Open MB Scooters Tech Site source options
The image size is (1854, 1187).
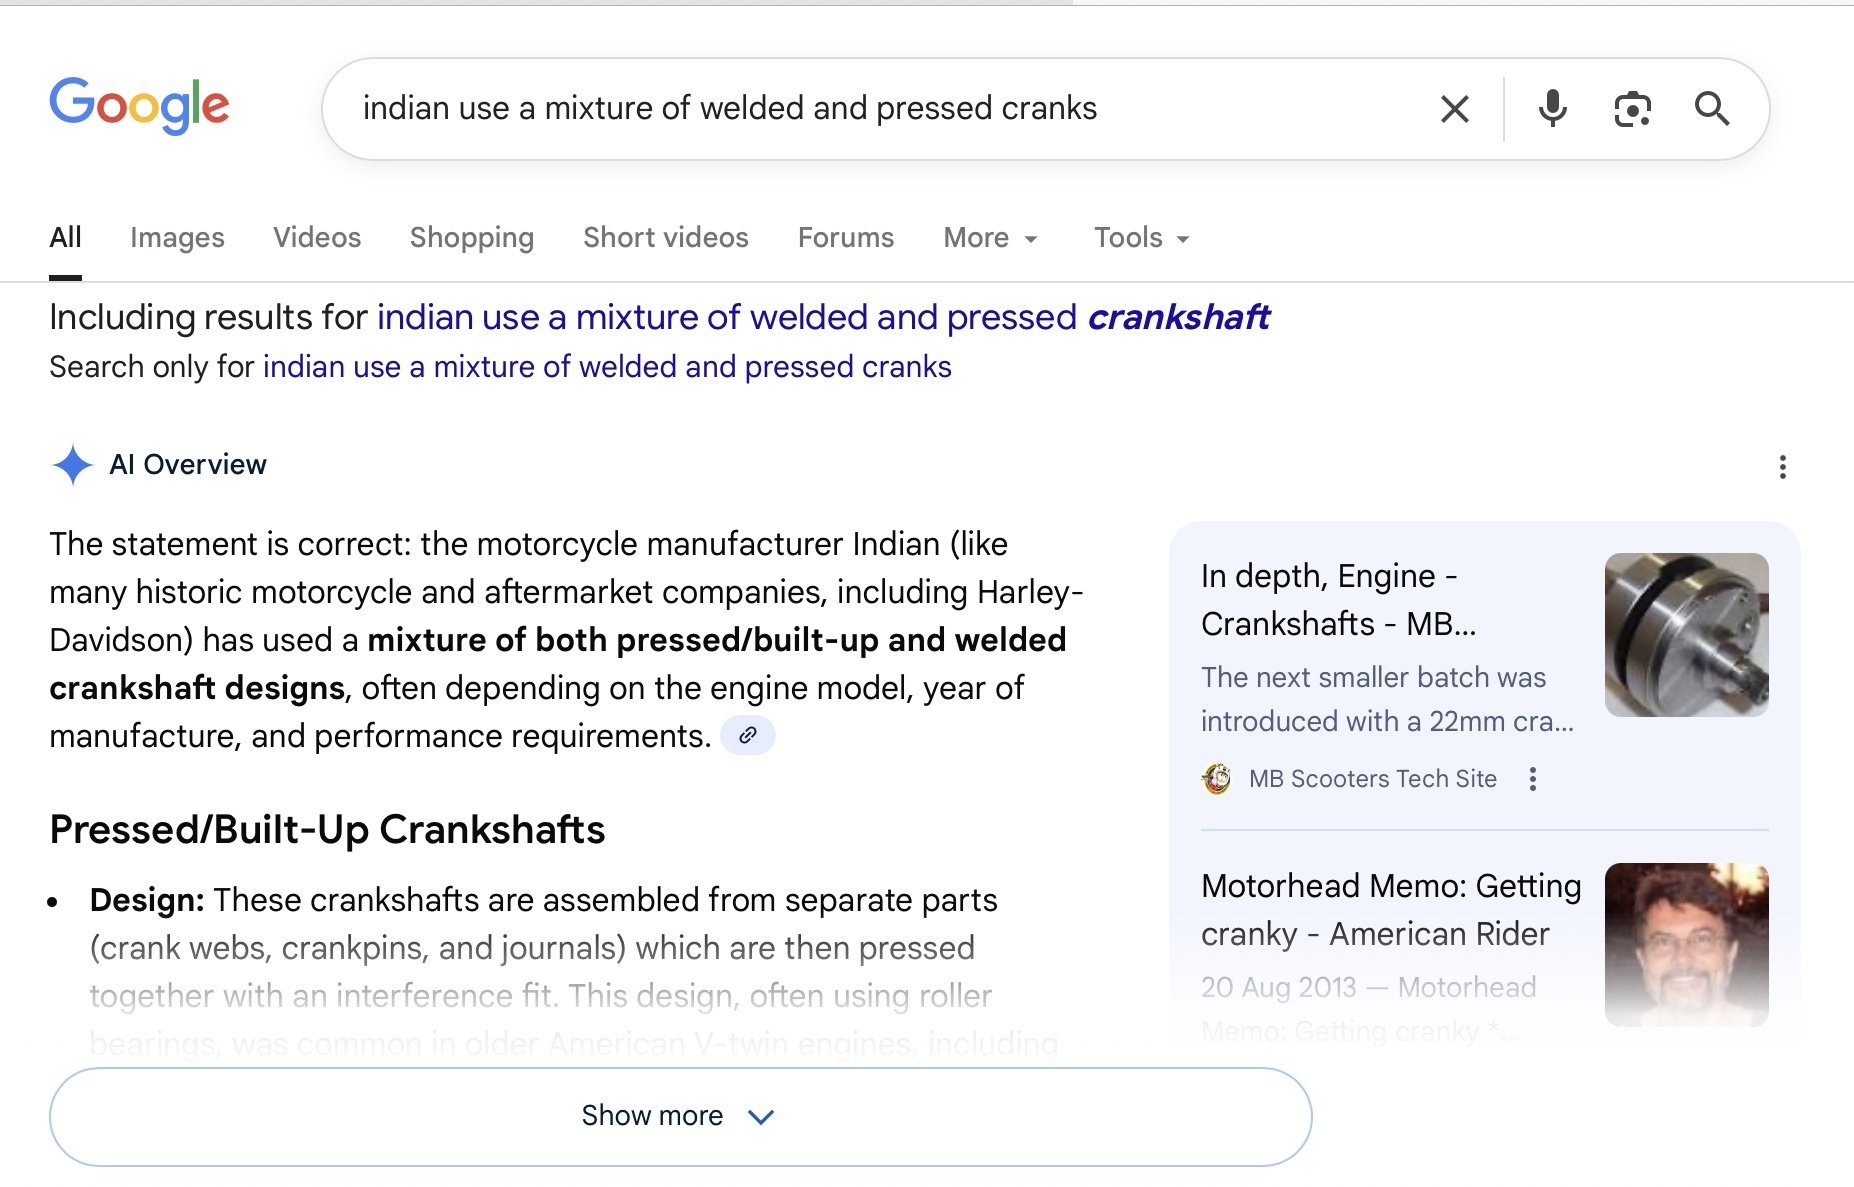click(x=1533, y=779)
